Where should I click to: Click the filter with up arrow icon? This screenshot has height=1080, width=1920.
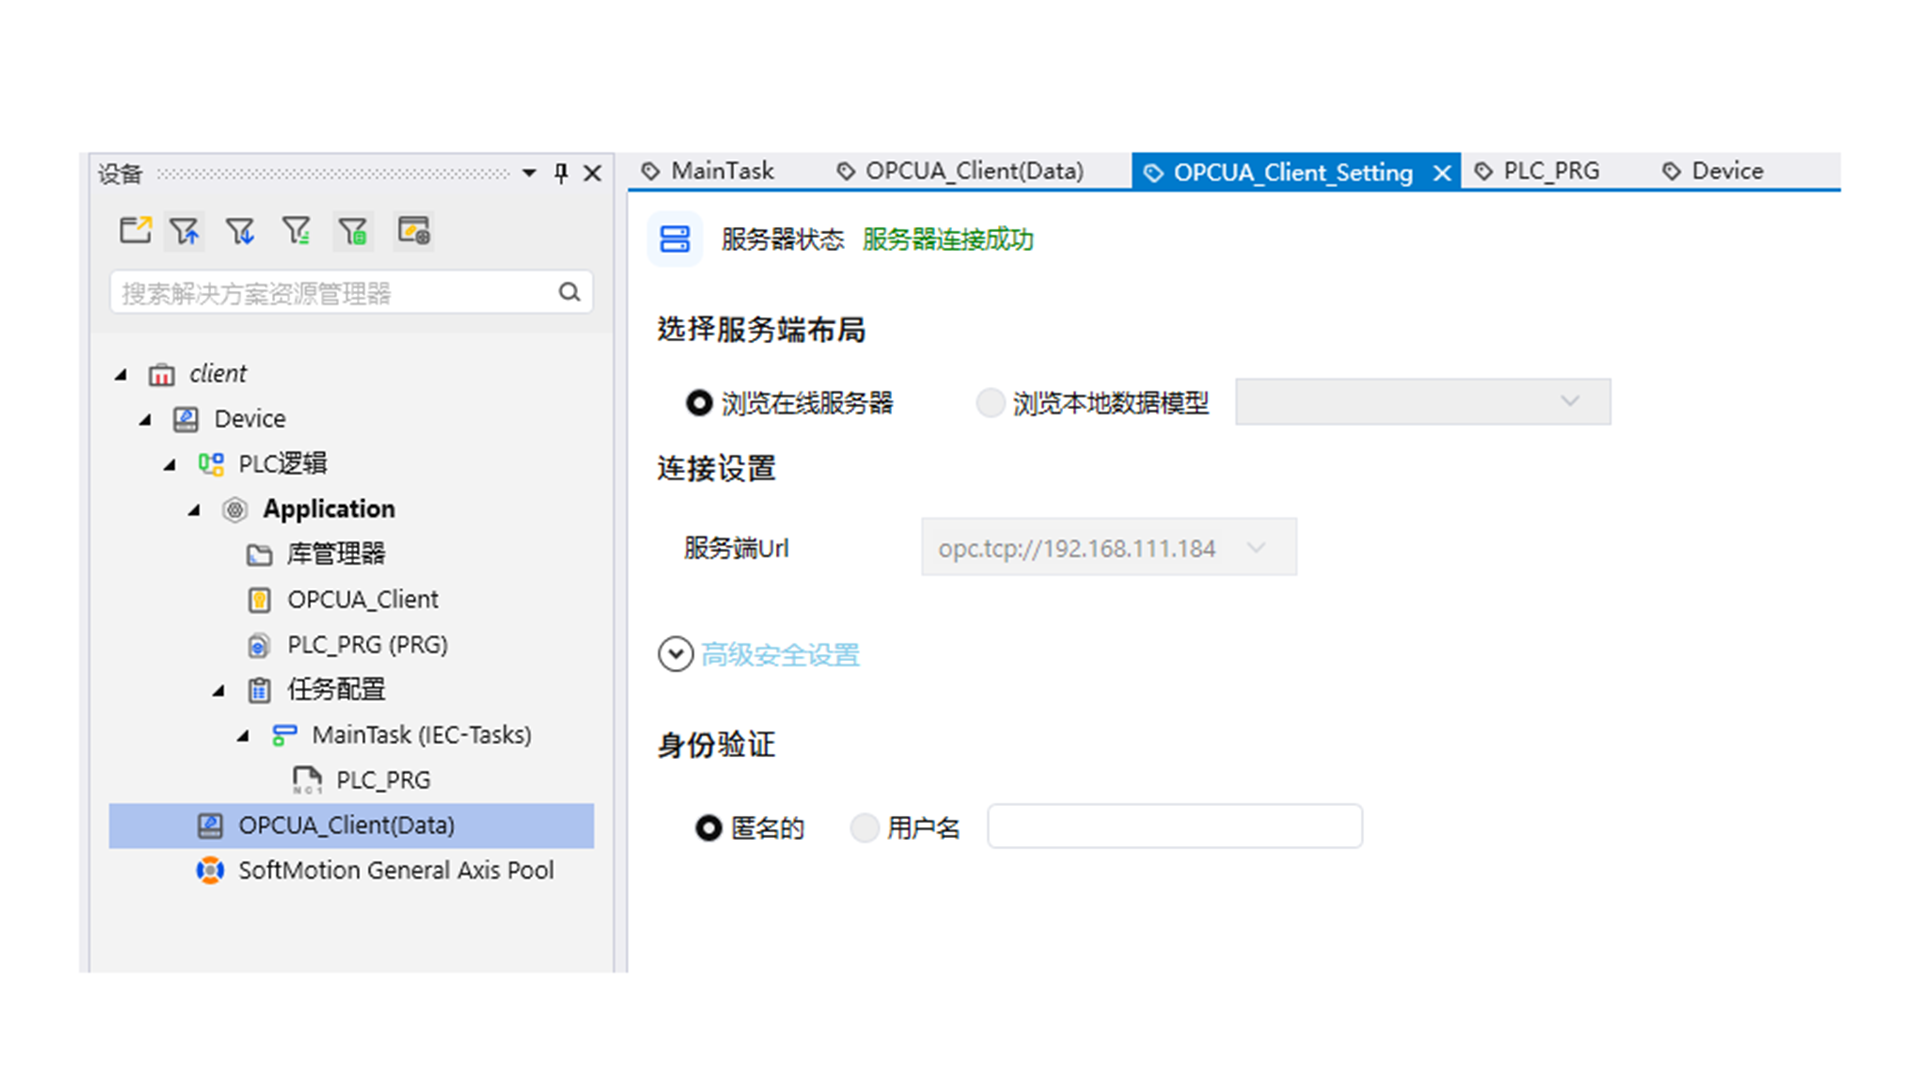pos(185,231)
